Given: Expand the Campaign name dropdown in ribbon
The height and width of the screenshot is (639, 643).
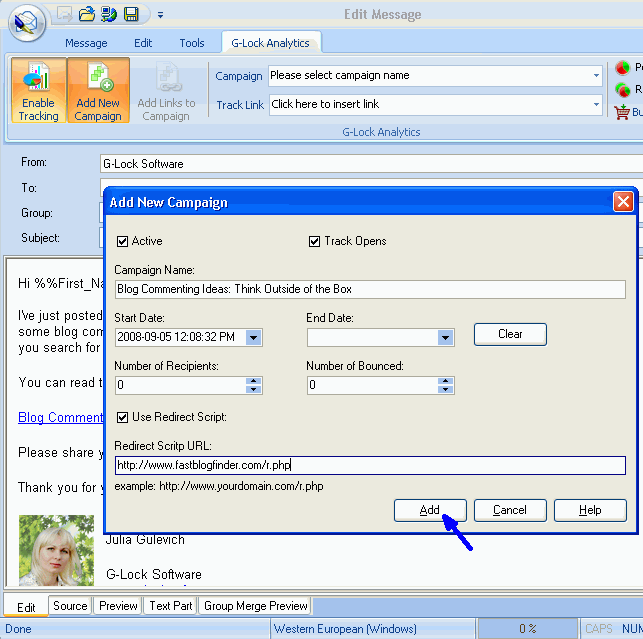Looking at the screenshot, I should click(x=596, y=75).
